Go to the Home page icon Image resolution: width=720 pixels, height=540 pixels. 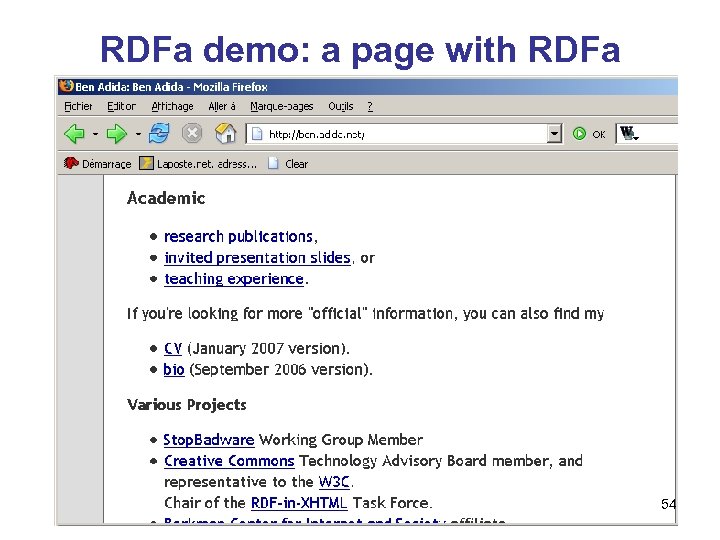(226, 134)
